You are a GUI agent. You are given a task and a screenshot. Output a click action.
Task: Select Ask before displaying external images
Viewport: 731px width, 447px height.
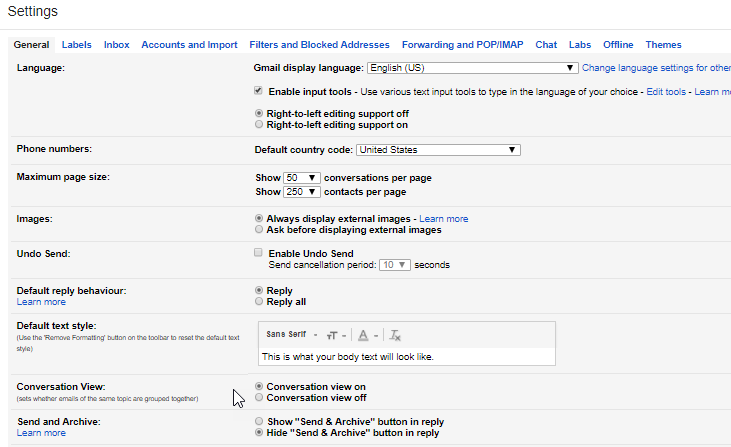(x=259, y=229)
